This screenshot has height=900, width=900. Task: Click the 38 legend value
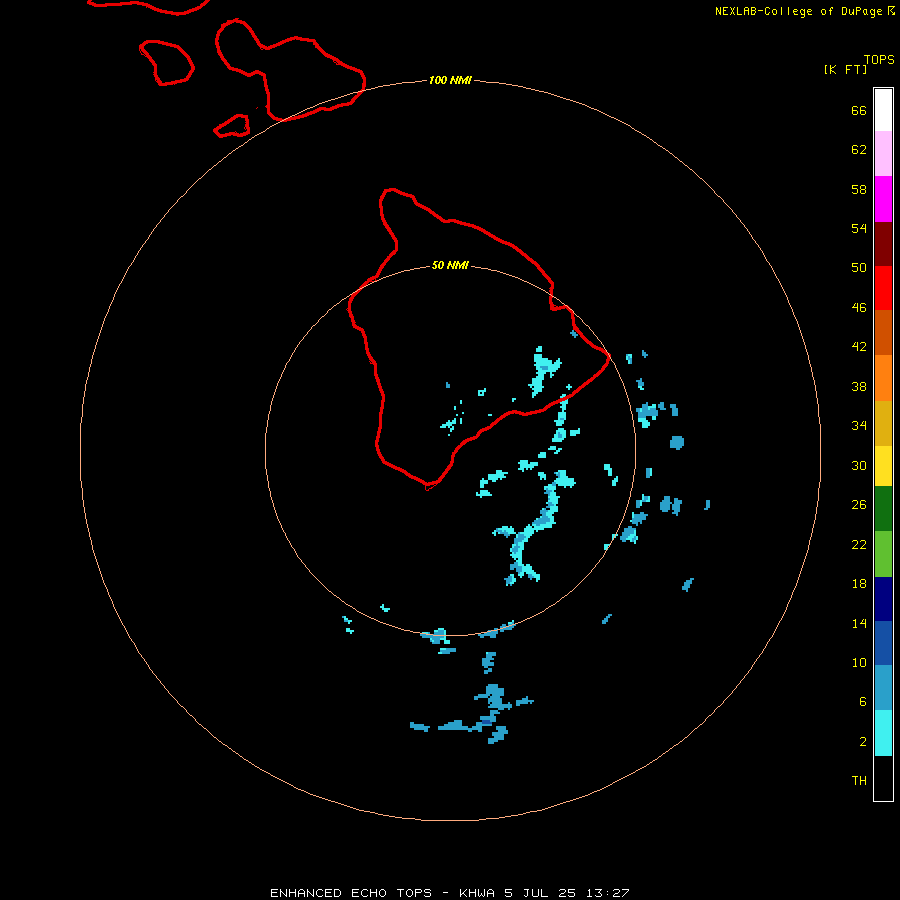tap(859, 387)
